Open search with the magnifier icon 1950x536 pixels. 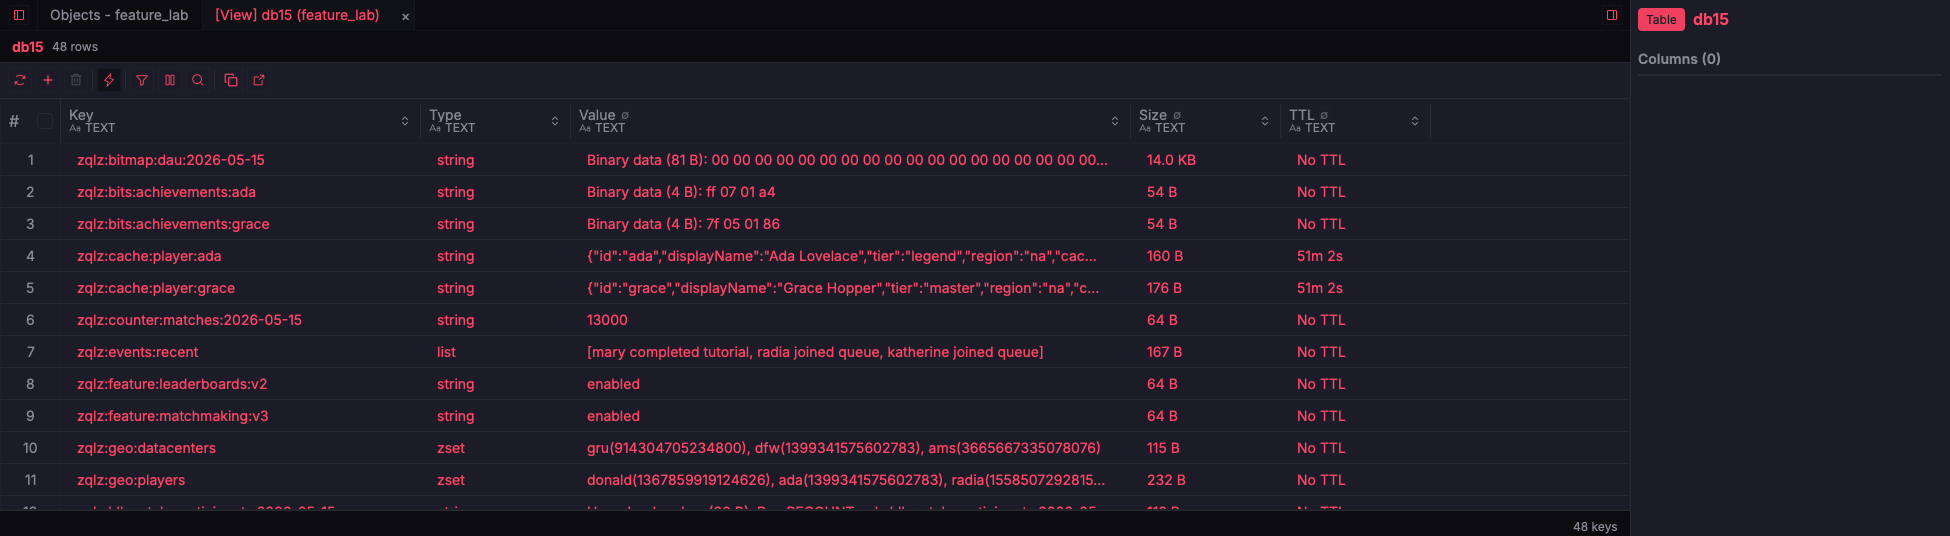[198, 80]
